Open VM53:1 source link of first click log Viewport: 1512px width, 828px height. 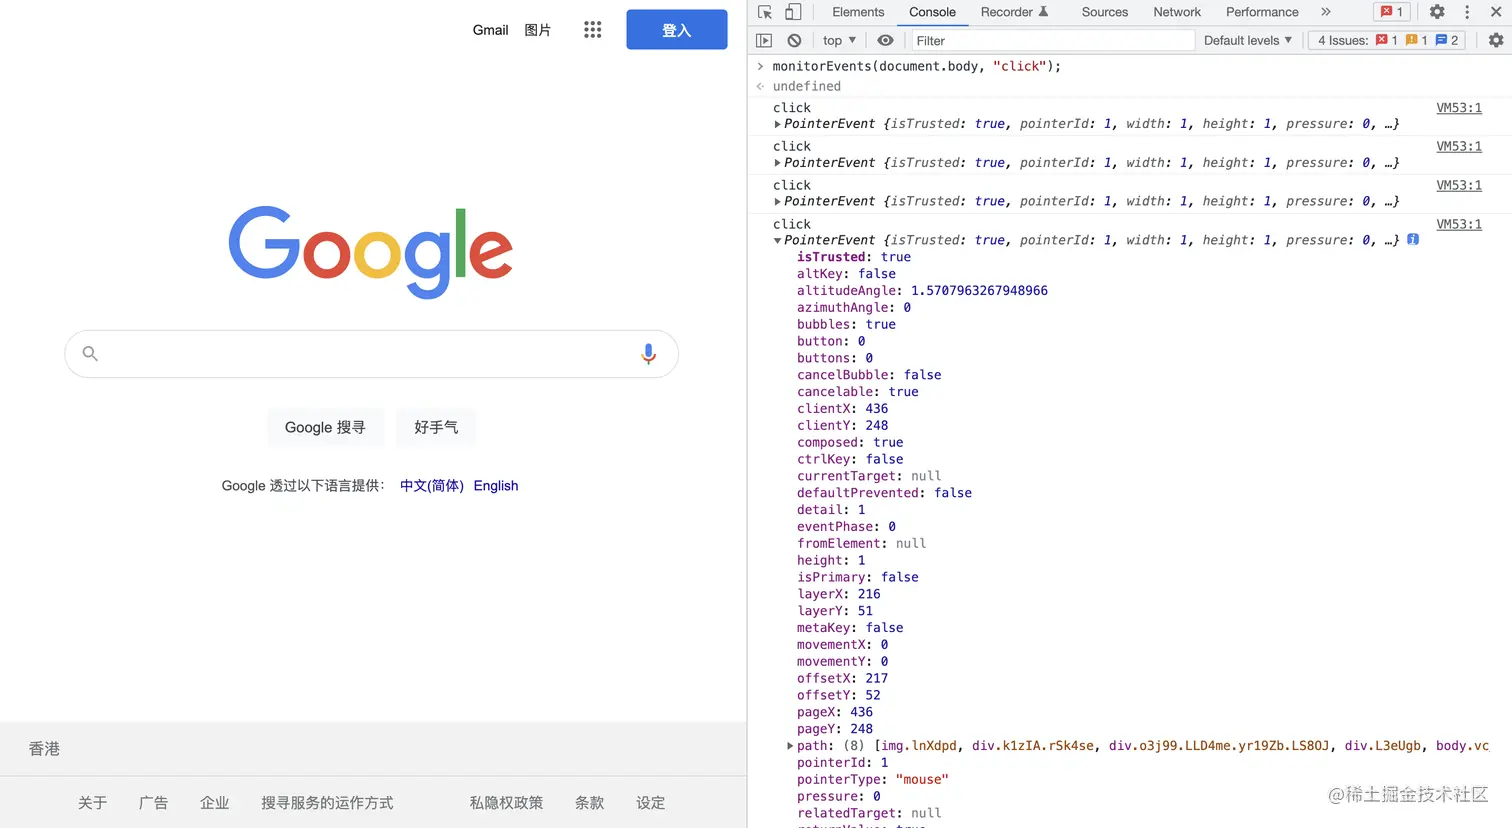tap(1459, 108)
